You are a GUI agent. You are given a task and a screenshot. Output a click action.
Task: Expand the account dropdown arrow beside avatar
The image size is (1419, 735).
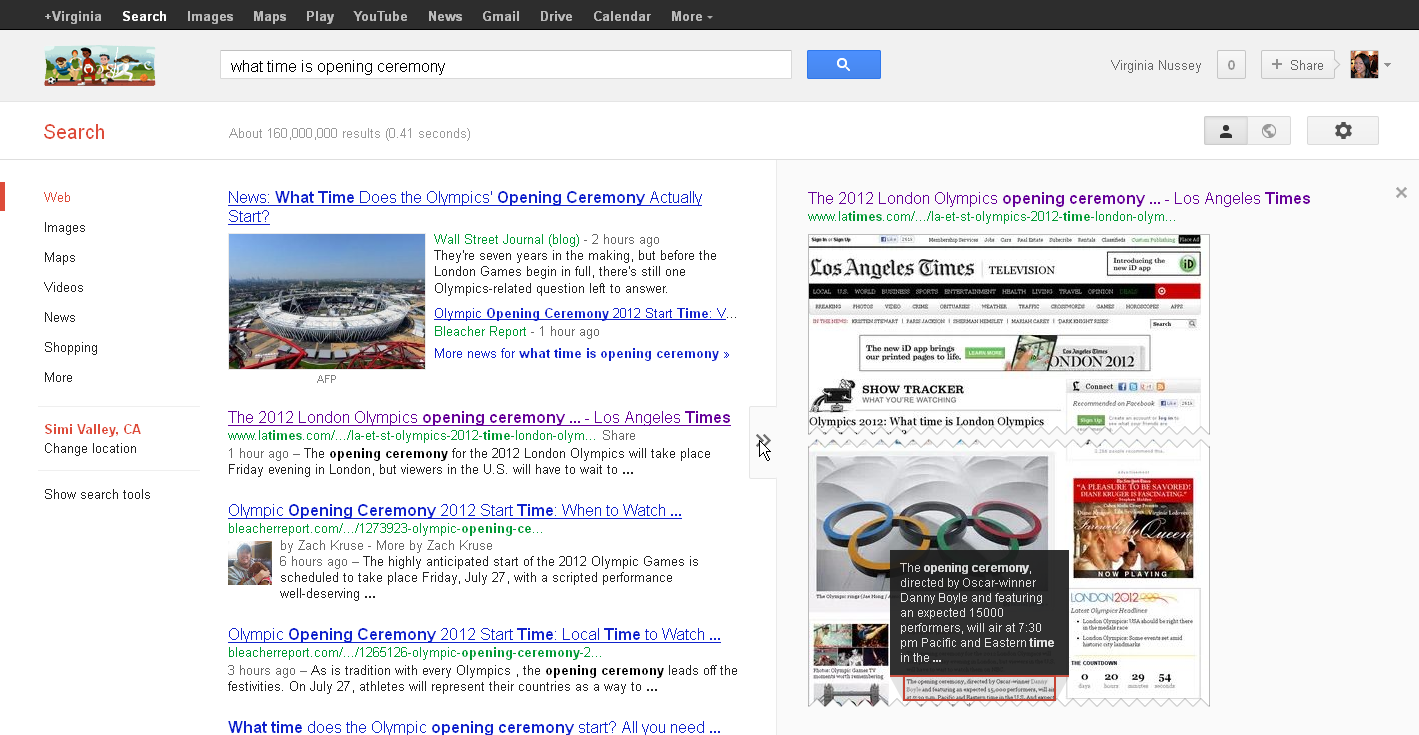[1387, 65]
